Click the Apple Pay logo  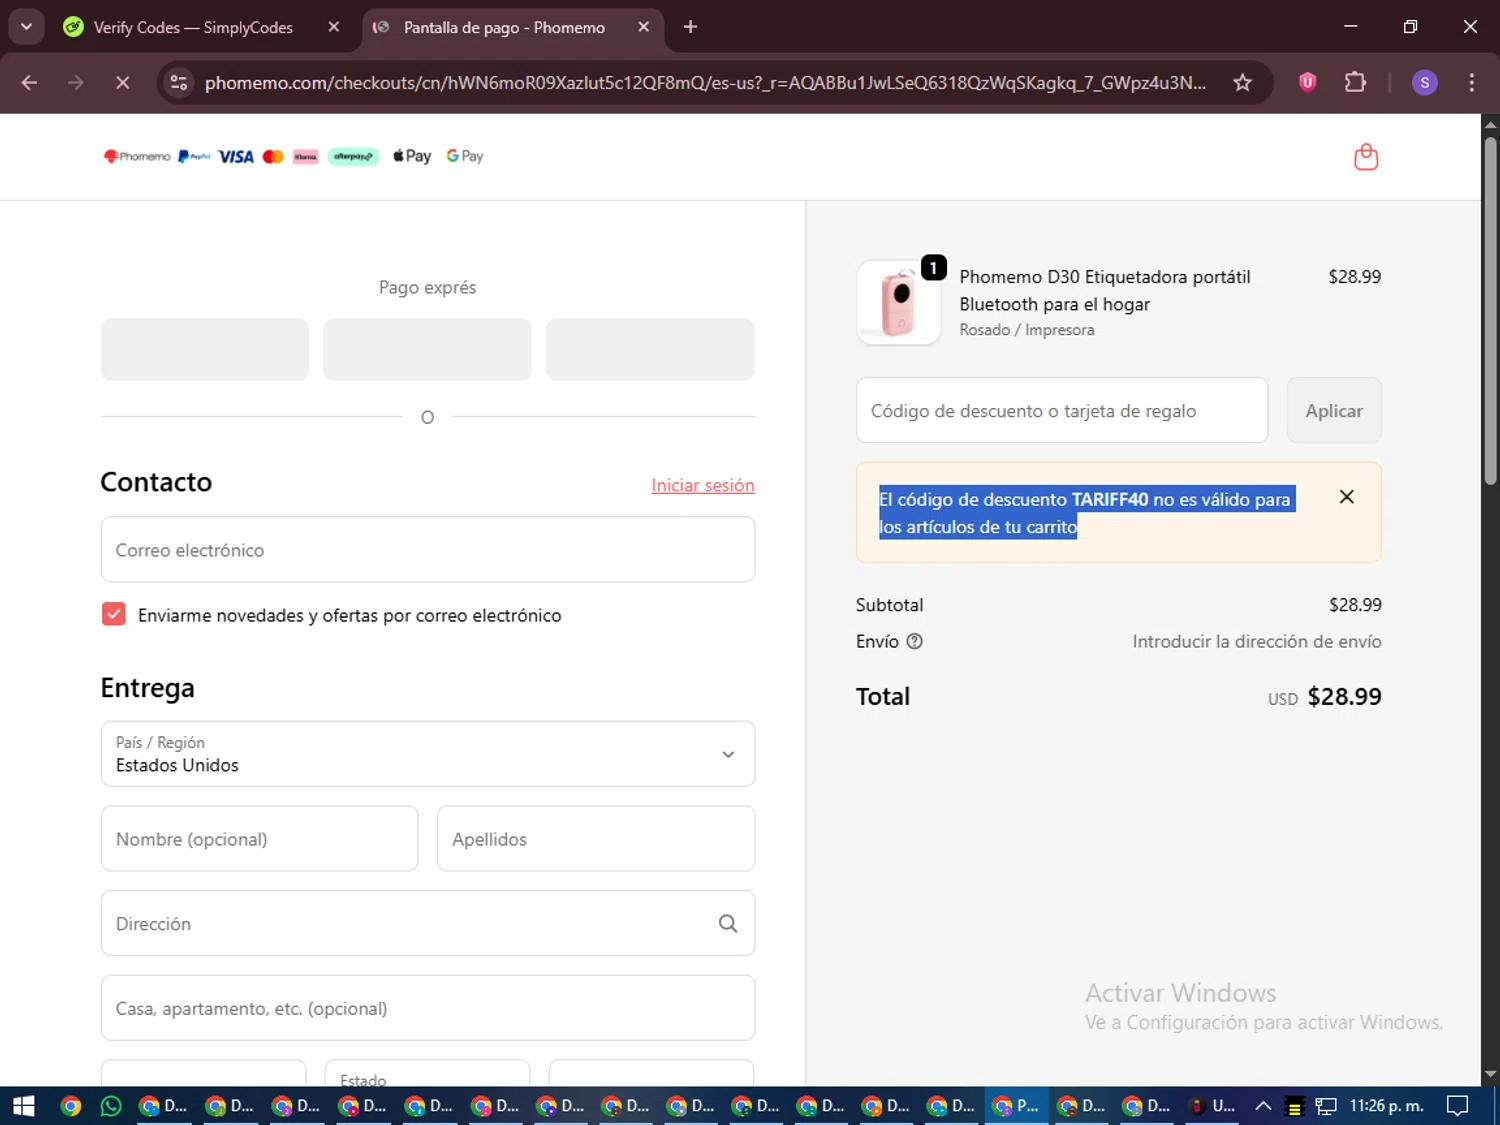pos(412,156)
